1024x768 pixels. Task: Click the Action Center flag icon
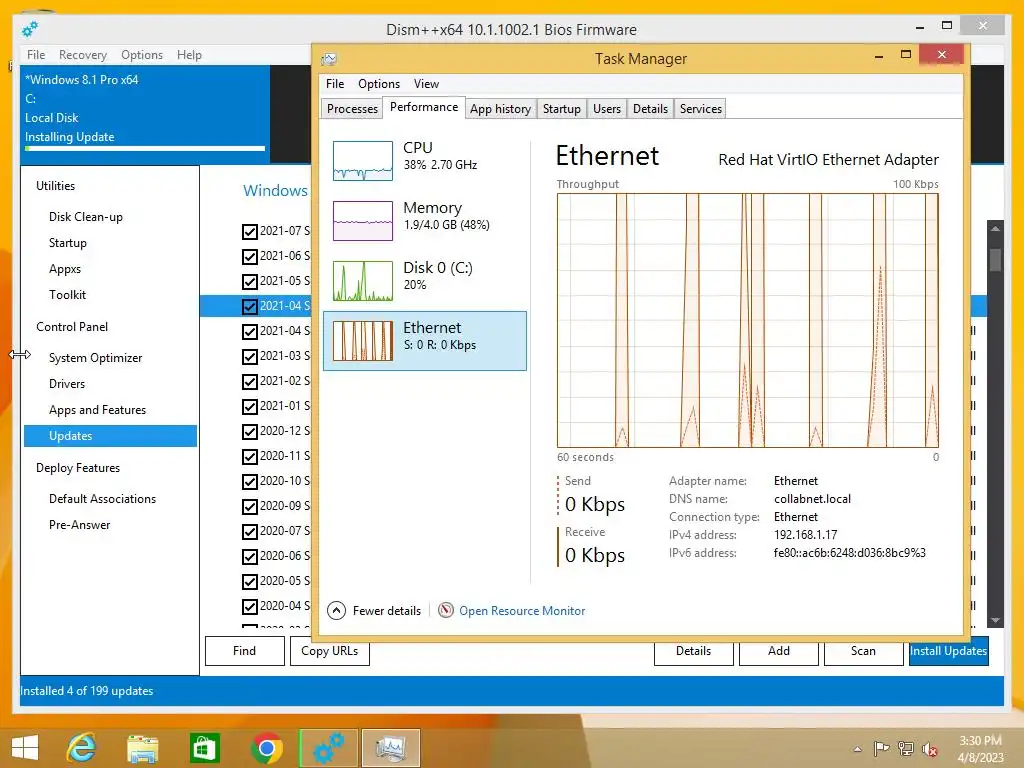[881, 749]
